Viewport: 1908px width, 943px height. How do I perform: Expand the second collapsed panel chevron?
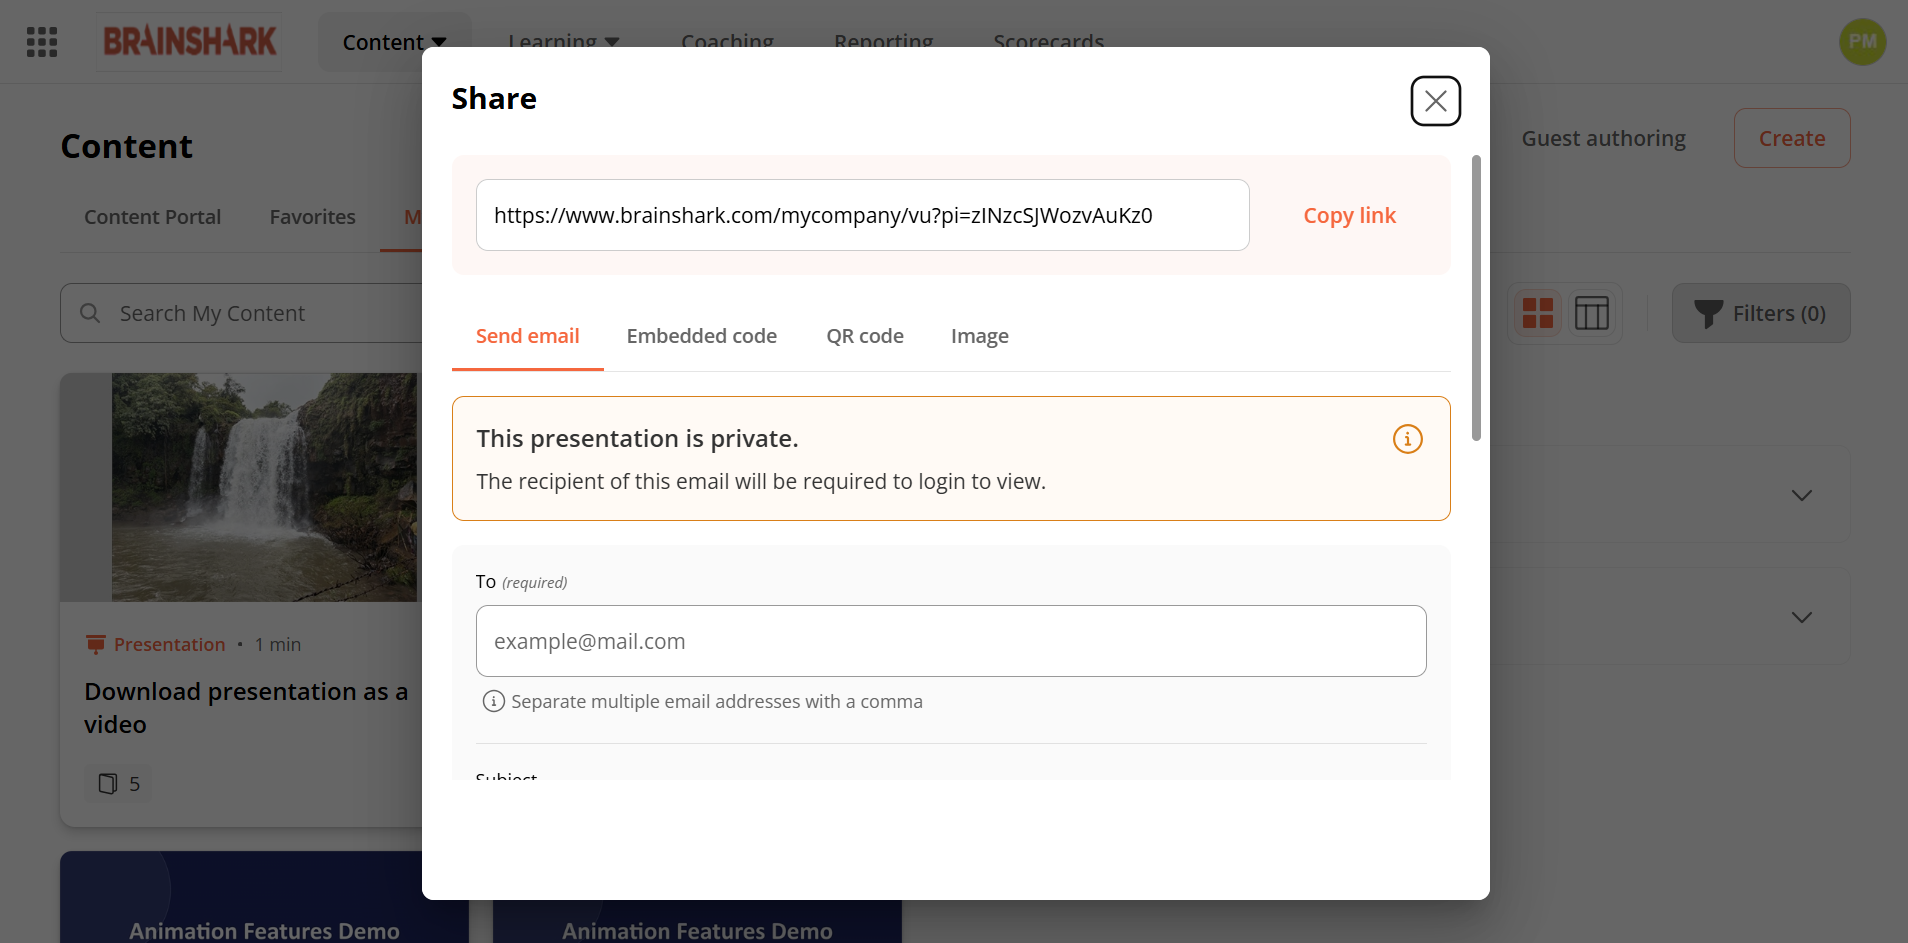click(1802, 617)
